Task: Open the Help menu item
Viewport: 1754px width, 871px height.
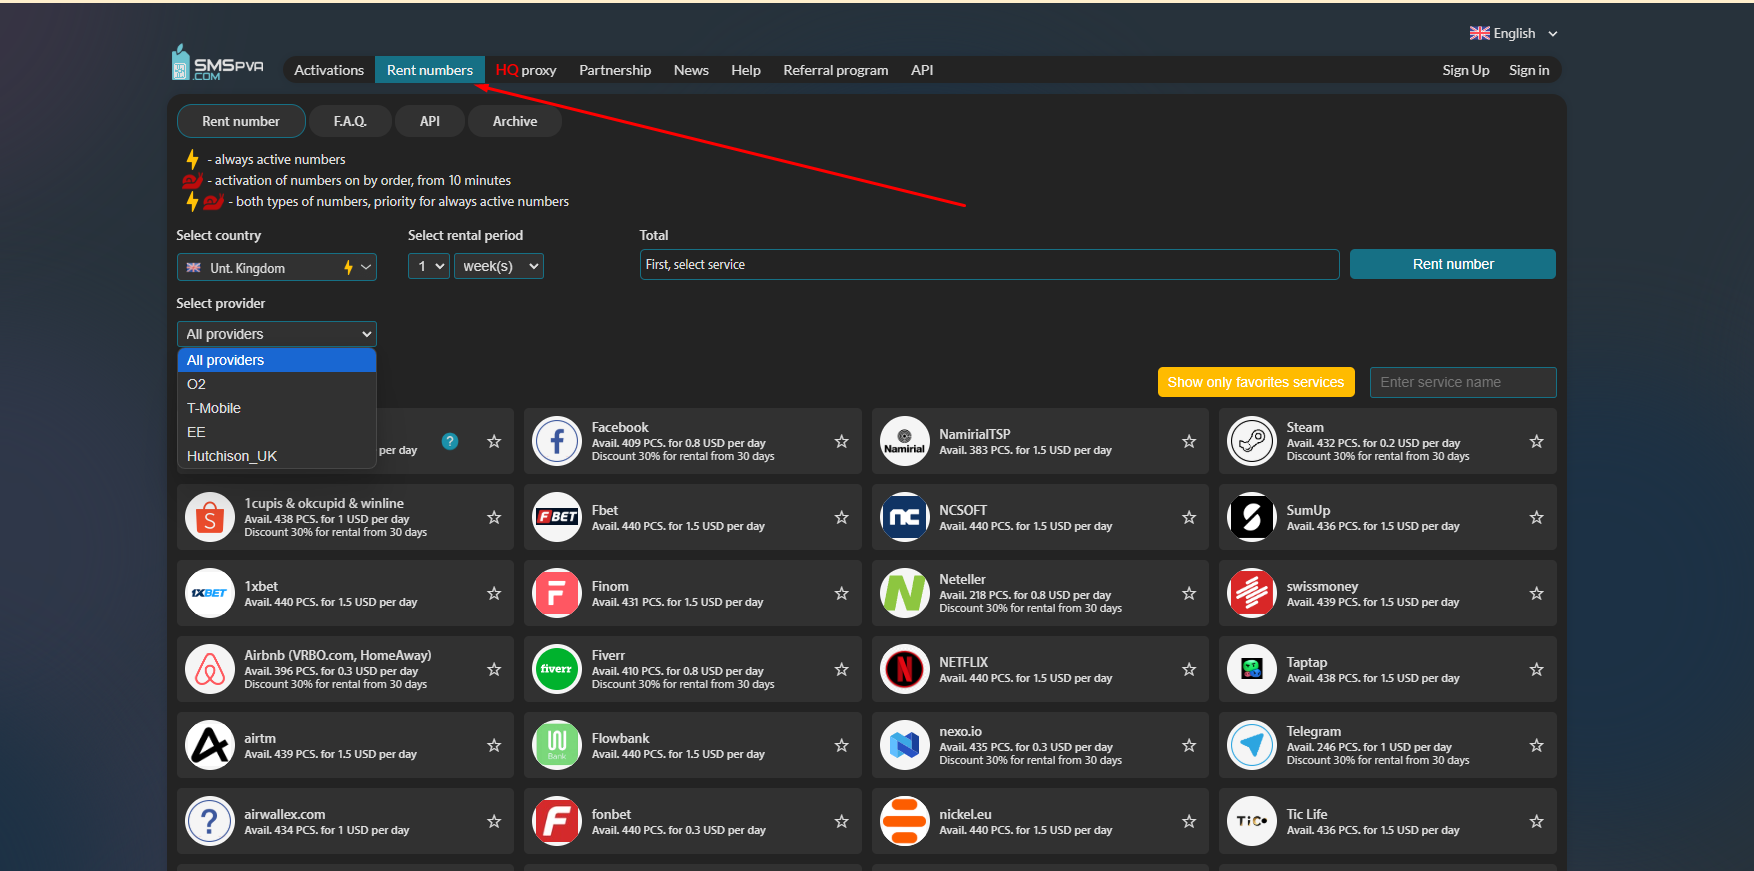Action: coord(746,70)
